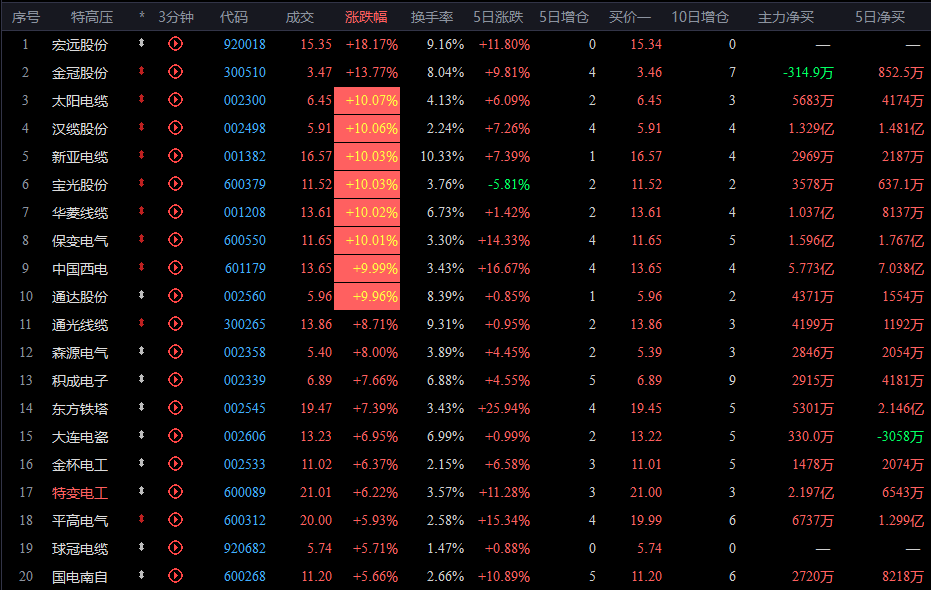Open the 3分钟 play icon for 金冠股份
This screenshot has width=931, height=590.
[175, 72]
